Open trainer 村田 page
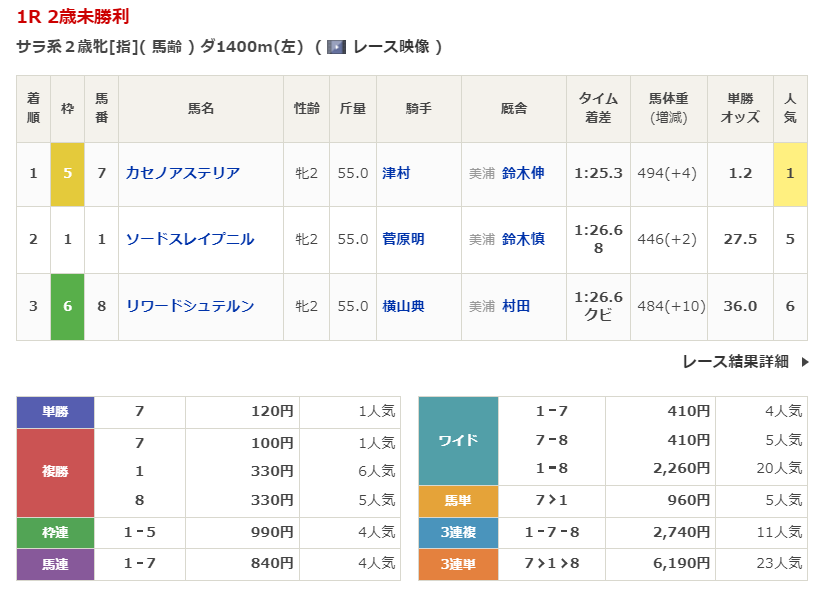This screenshot has width=823, height=591. click(x=516, y=306)
